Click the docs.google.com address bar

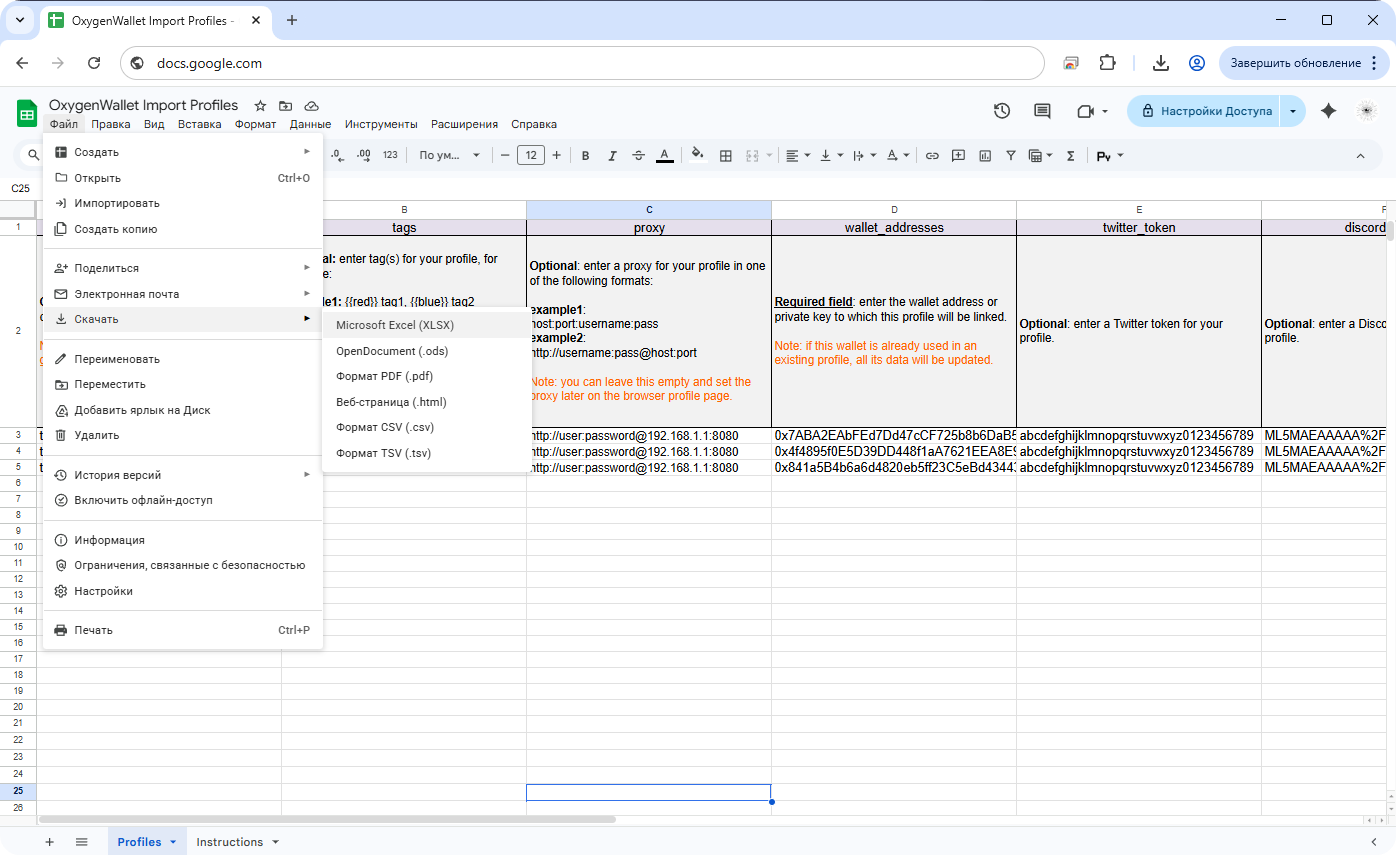coord(582,63)
